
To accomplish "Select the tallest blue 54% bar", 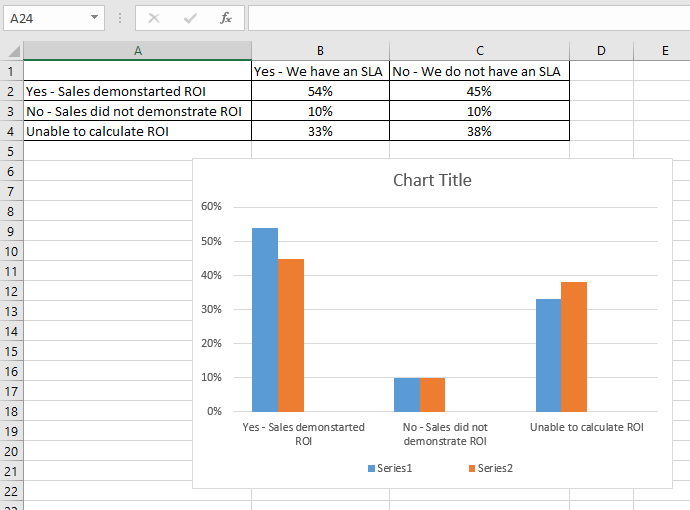I will coord(264,320).
